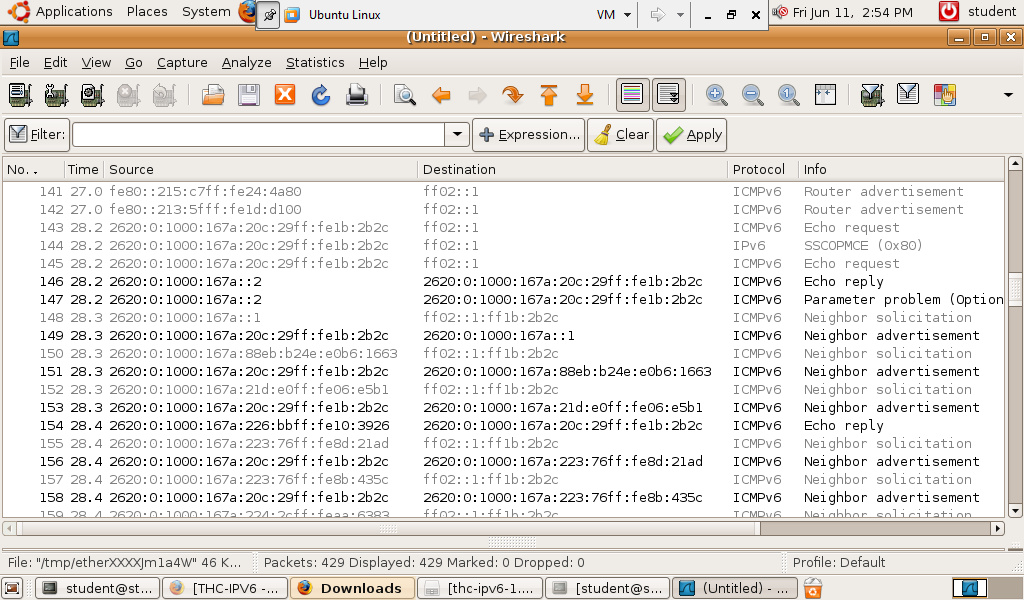Viewport: 1024px width, 600px height.
Task: Open filter history dropdown arrow
Action: coord(457,134)
